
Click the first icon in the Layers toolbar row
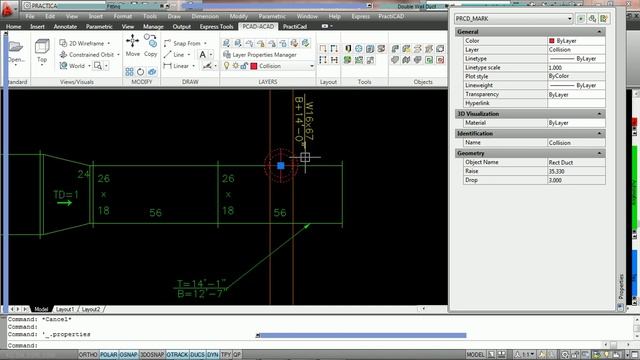click(227, 43)
